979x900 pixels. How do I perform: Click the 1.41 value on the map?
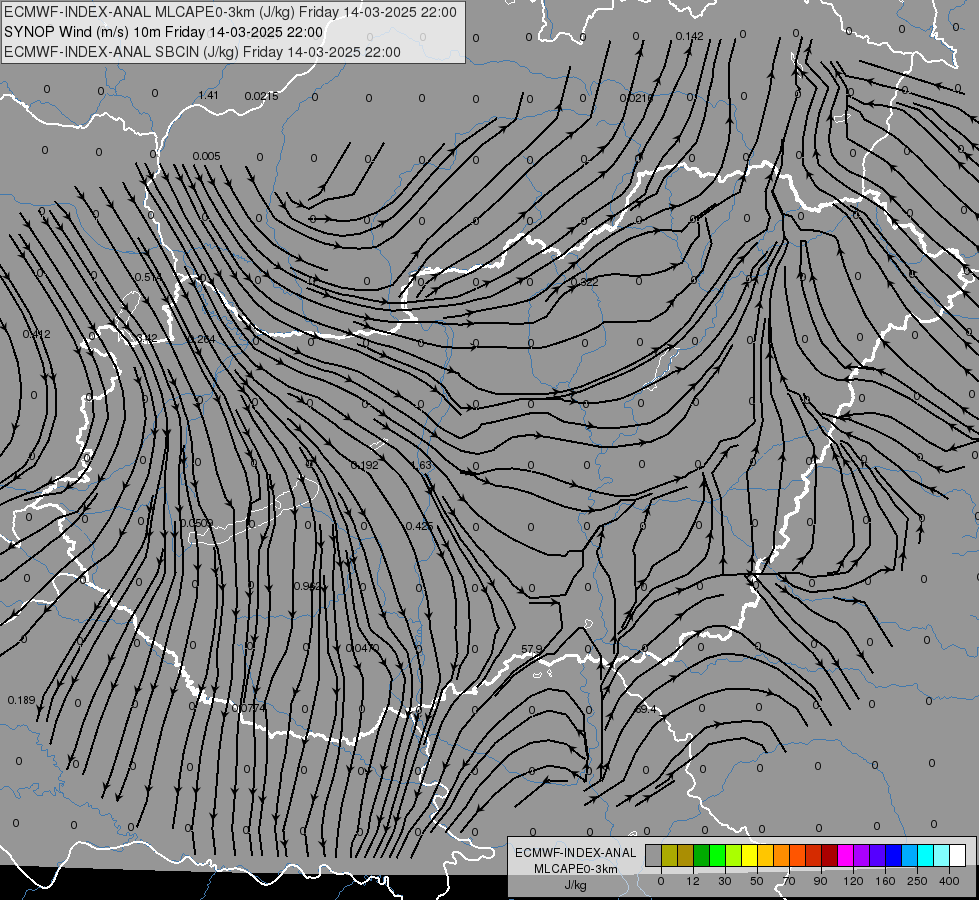pyautogui.click(x=209, y=95)
